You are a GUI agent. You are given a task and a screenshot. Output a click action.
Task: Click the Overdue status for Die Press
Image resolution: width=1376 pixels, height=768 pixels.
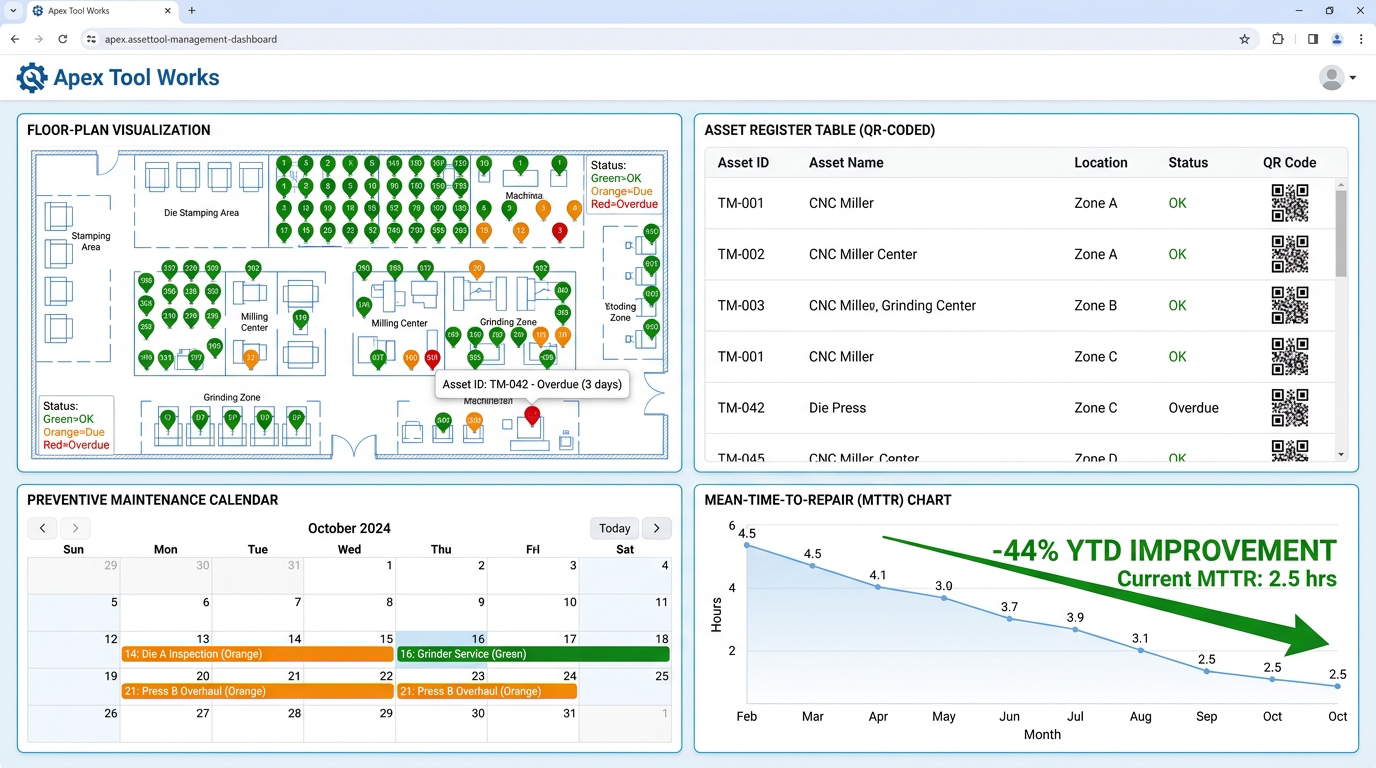click(1193, 408)
